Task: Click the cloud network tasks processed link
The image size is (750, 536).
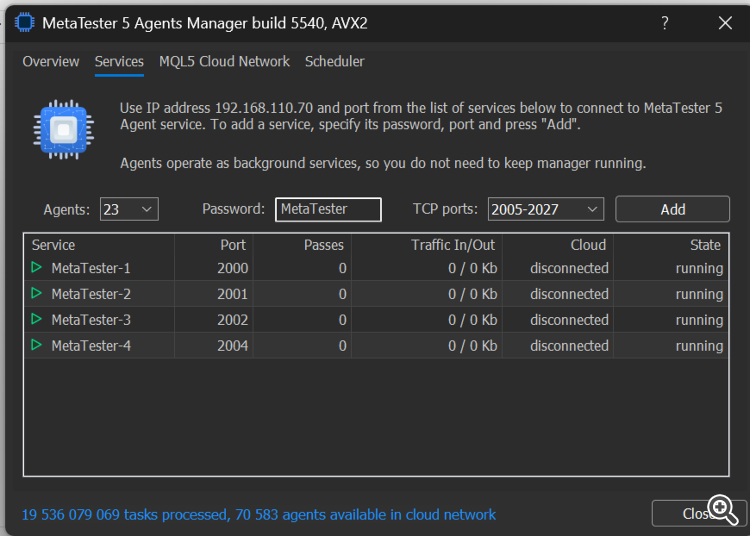Action: click(259, 515)
